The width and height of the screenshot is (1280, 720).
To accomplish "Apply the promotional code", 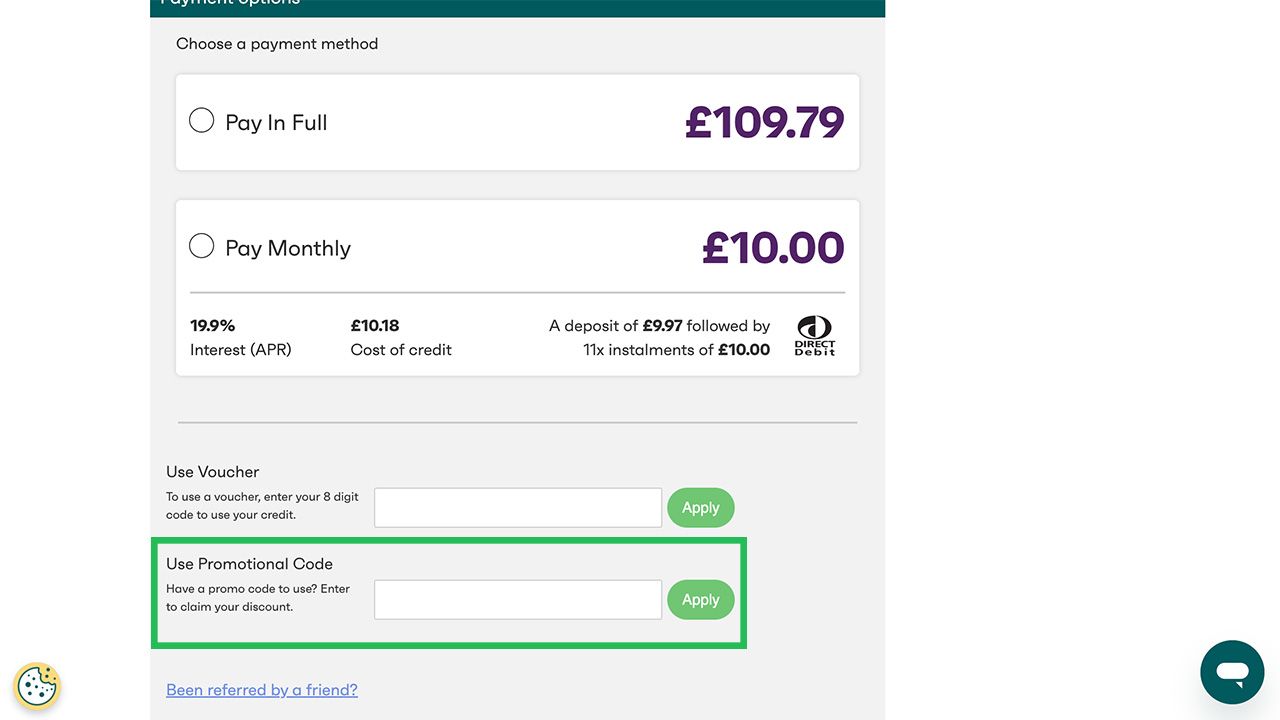I will 700,600.
